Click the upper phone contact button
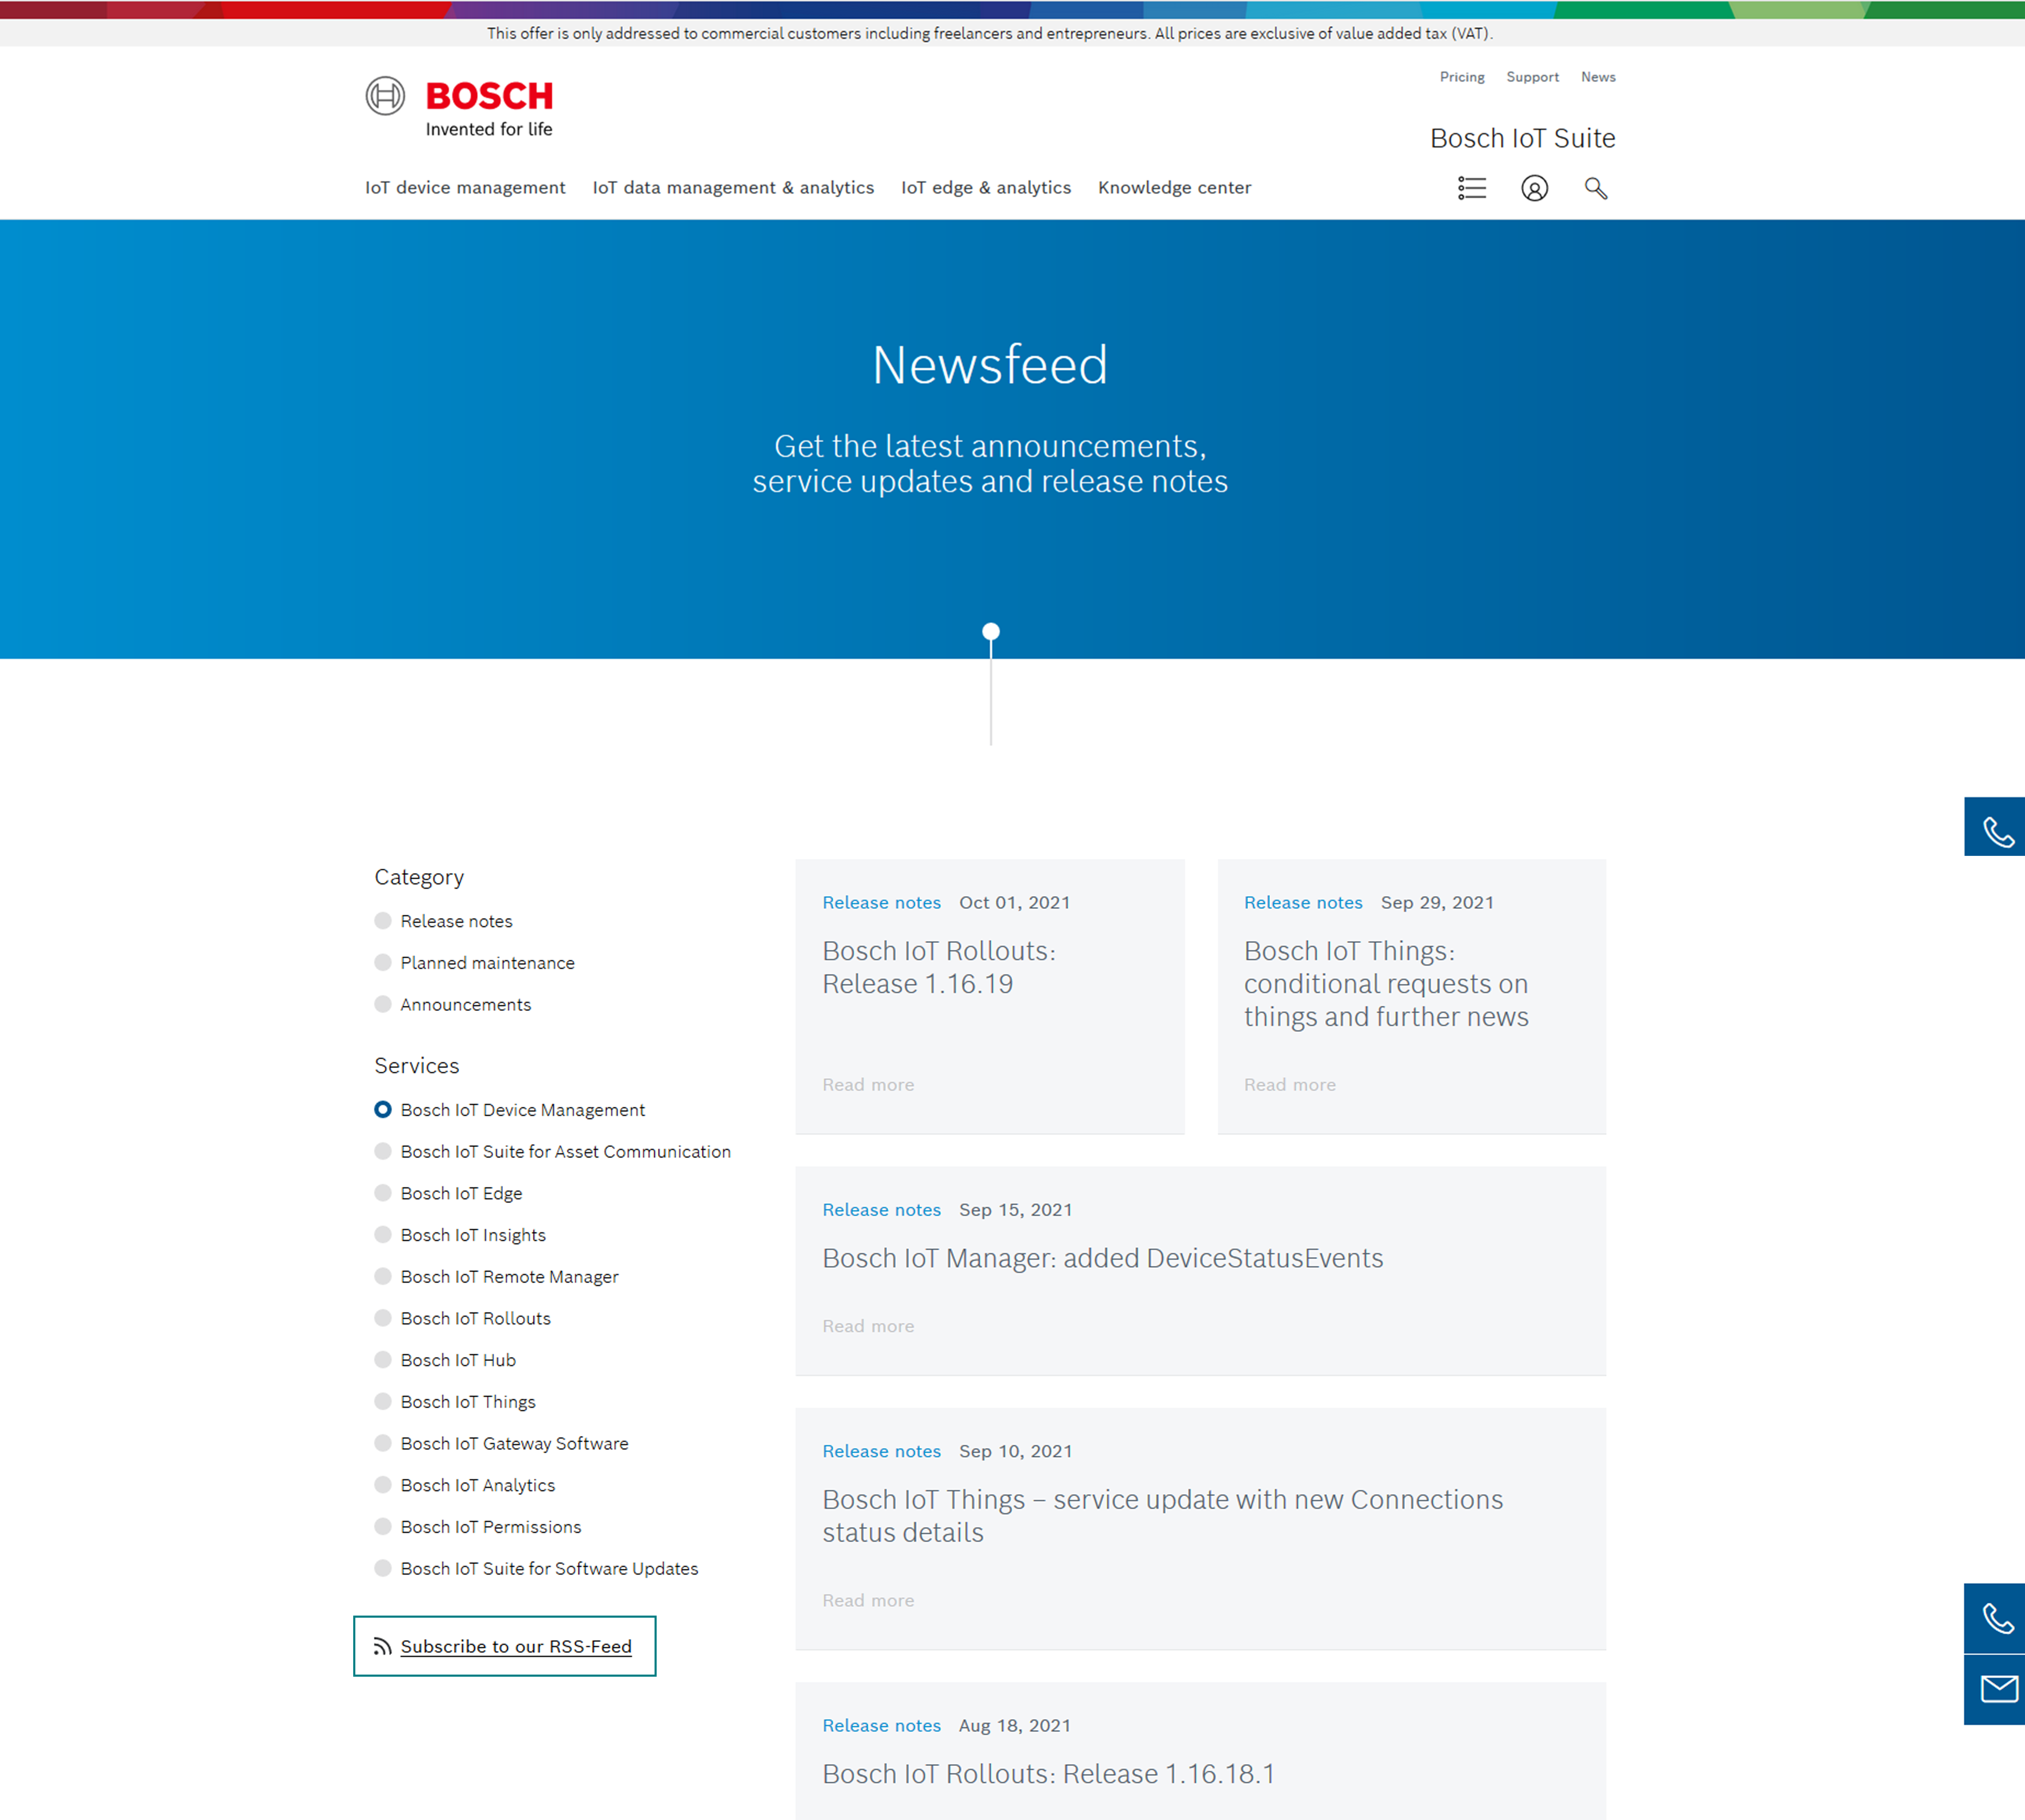2025x1820 pixels. point(1995,827)
